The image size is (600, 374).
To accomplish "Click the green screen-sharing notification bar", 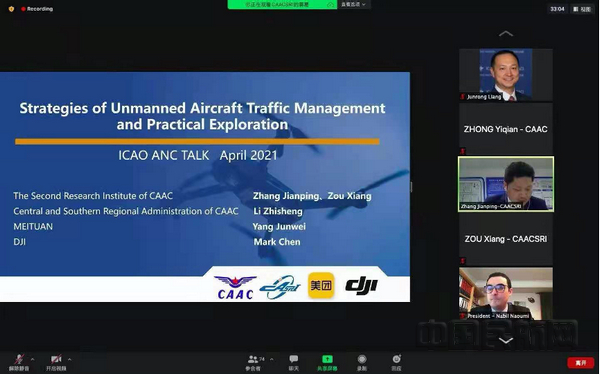I will pos(282,5).
